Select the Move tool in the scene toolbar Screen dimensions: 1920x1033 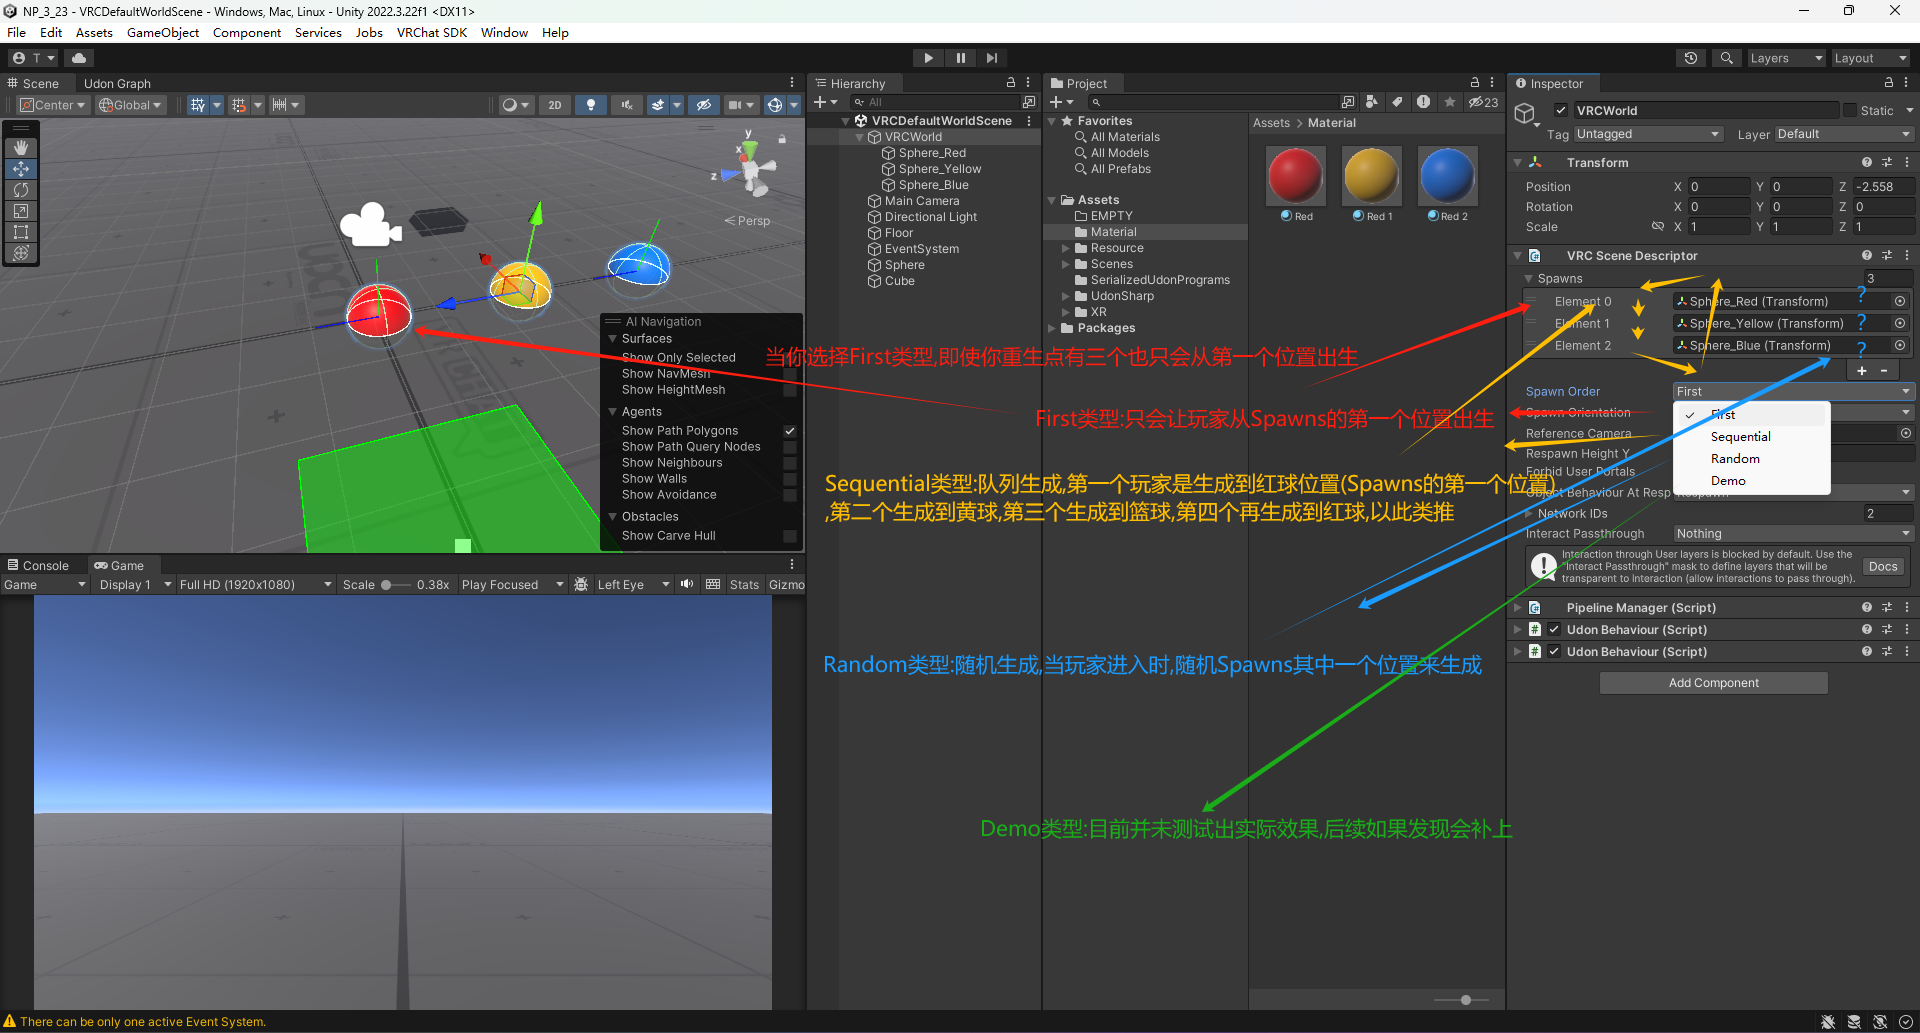click(x=21, y=169)
